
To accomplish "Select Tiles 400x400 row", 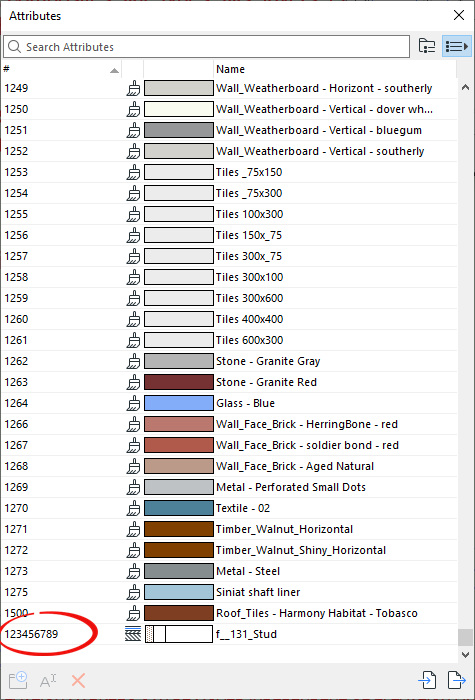I will (229, 319).
